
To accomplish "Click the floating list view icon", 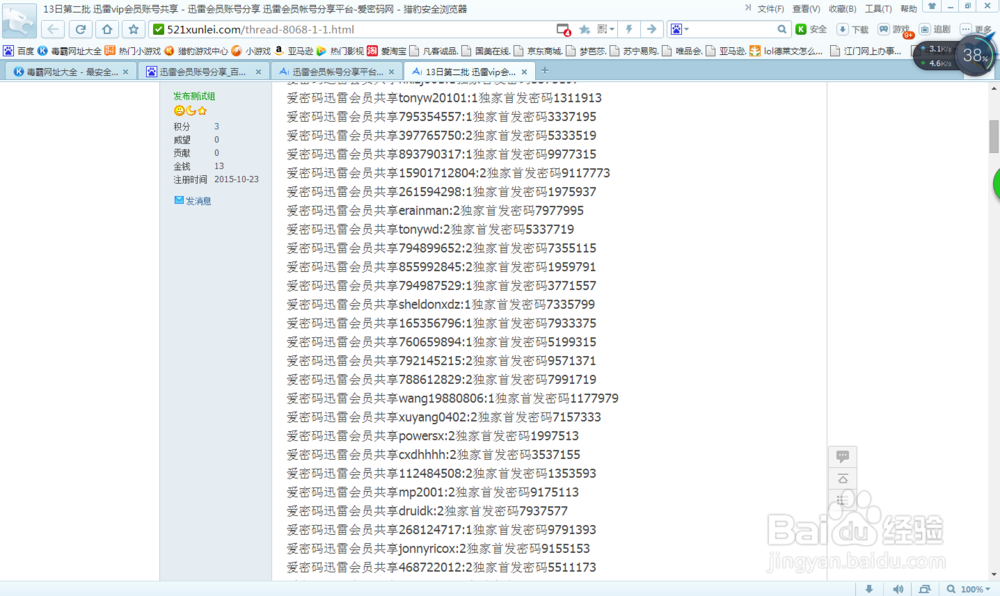I will (x=841, y=500).
